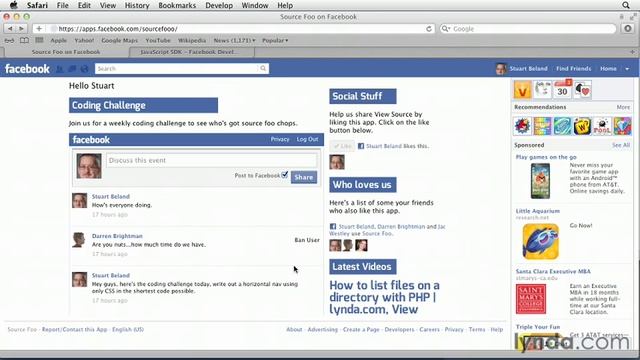Image resolution: width=640 pixels, height=360 pixels.
Task: Open Saint Mary's College ad image
Action: pos(531,299)
